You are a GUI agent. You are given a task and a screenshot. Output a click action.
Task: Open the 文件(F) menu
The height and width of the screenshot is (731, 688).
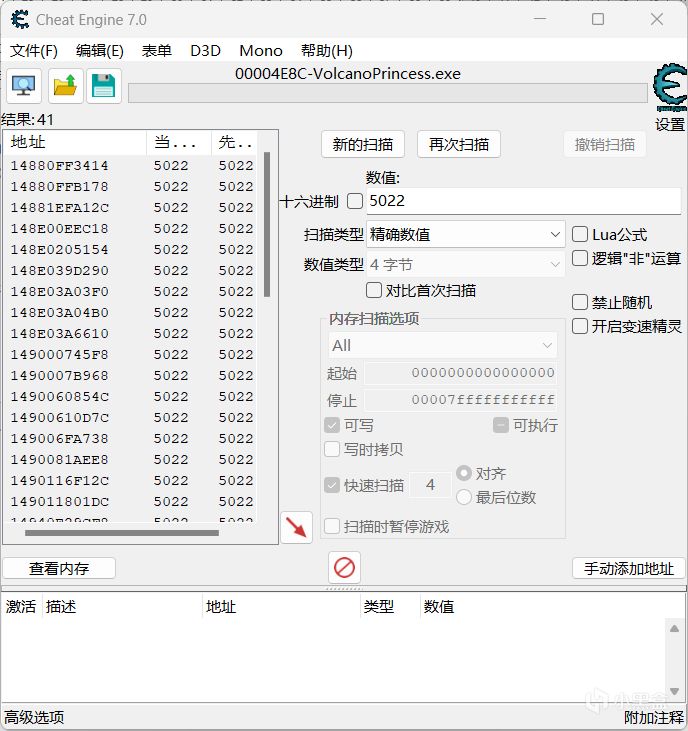click(34, 50)
